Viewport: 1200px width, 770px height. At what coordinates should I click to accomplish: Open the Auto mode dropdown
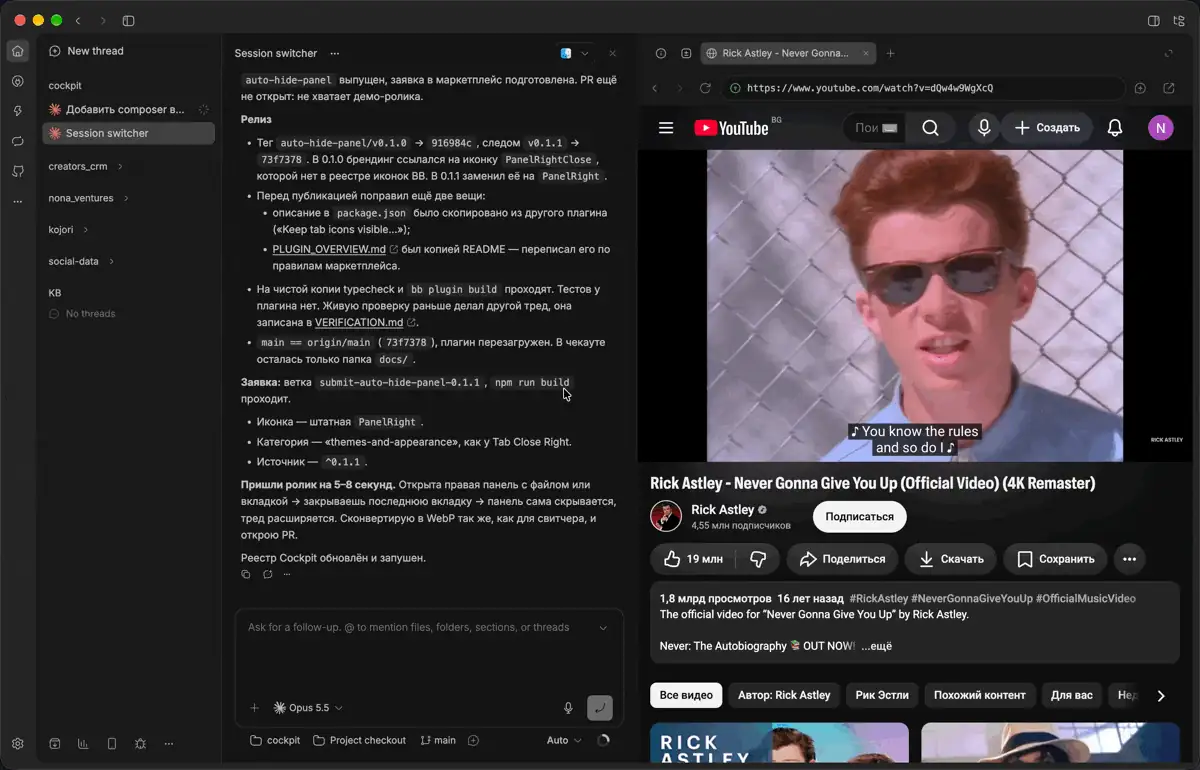564,740
